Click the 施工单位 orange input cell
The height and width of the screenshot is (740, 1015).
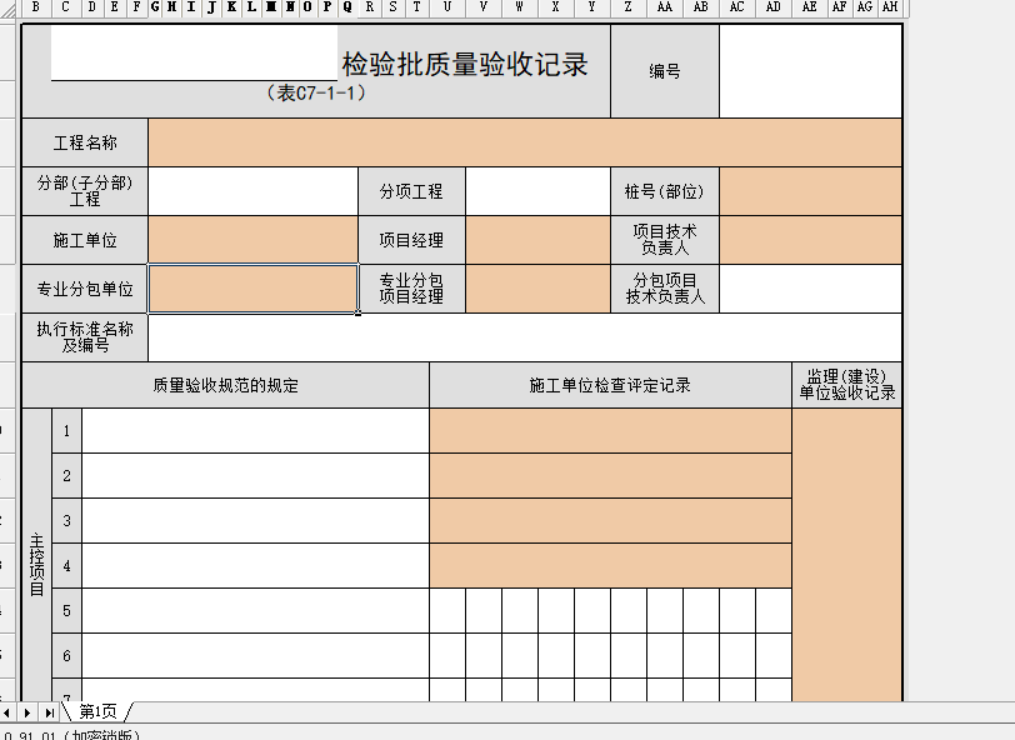point(253,240)
